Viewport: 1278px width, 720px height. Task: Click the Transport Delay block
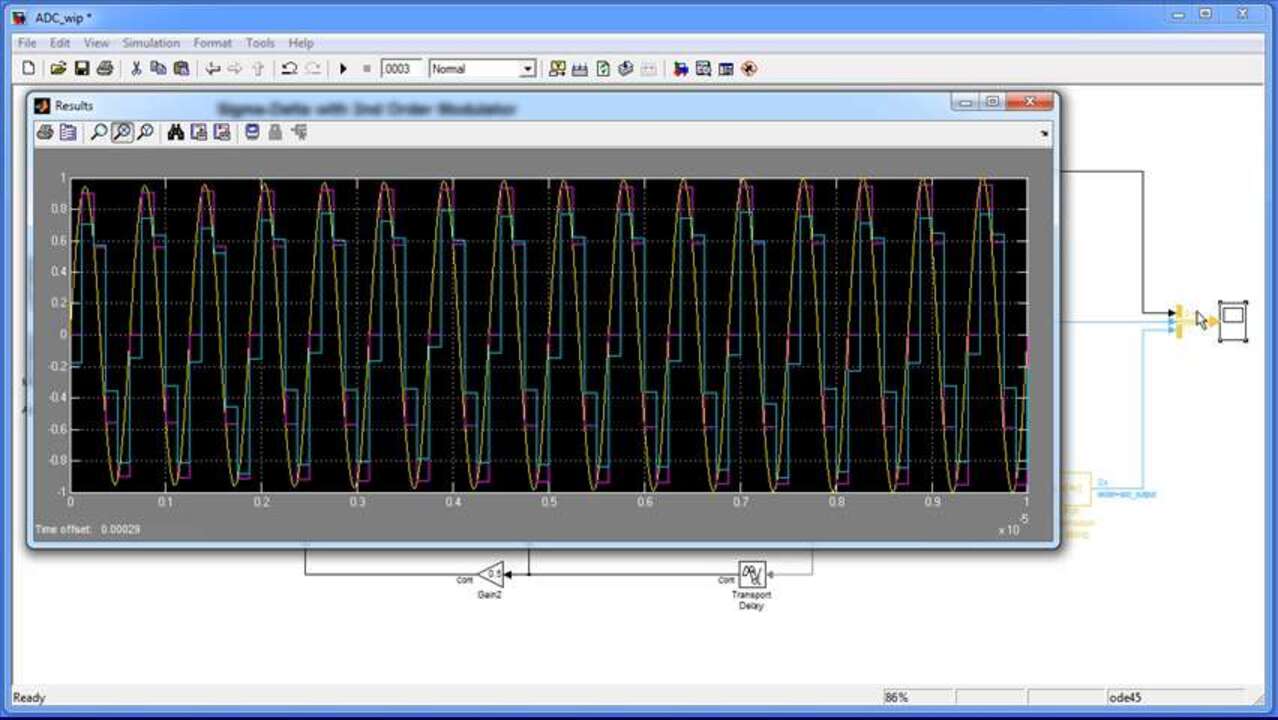coord(751,574)
